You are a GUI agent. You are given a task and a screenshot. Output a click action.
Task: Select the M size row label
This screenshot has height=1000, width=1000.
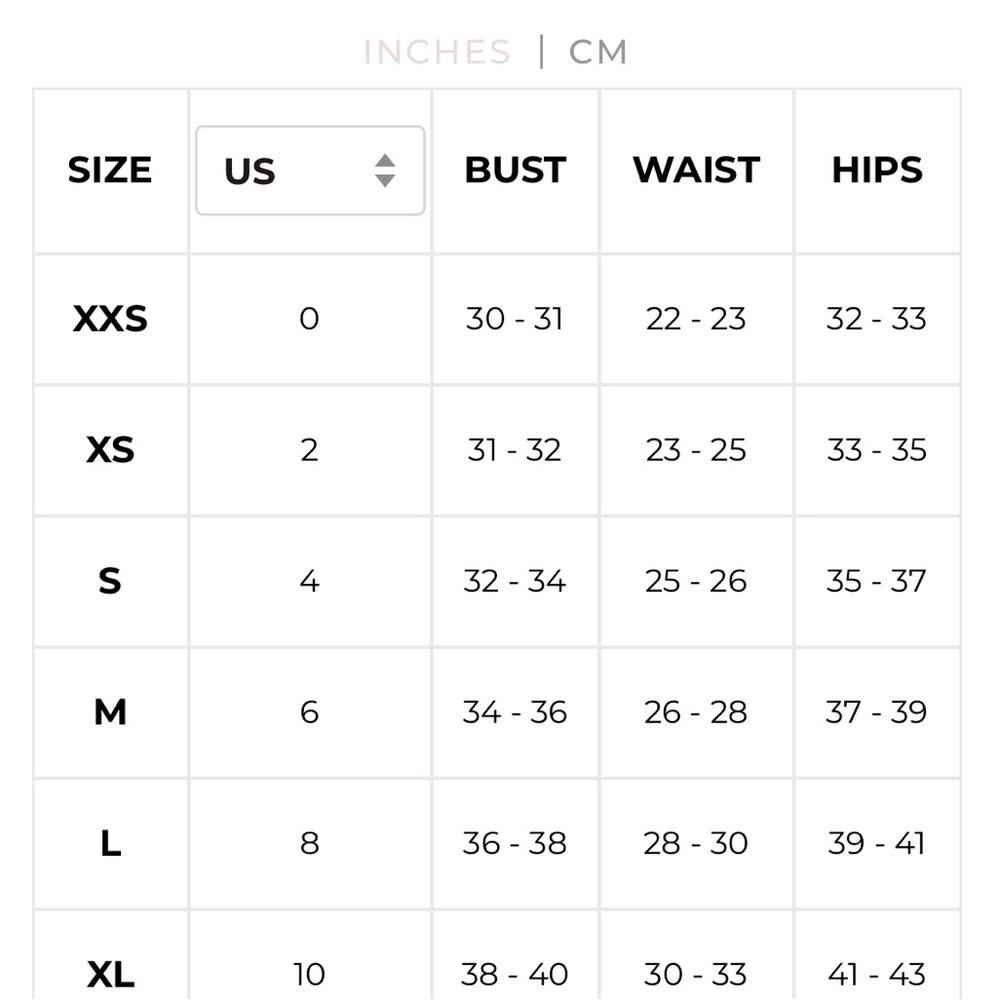coord(110,712)
